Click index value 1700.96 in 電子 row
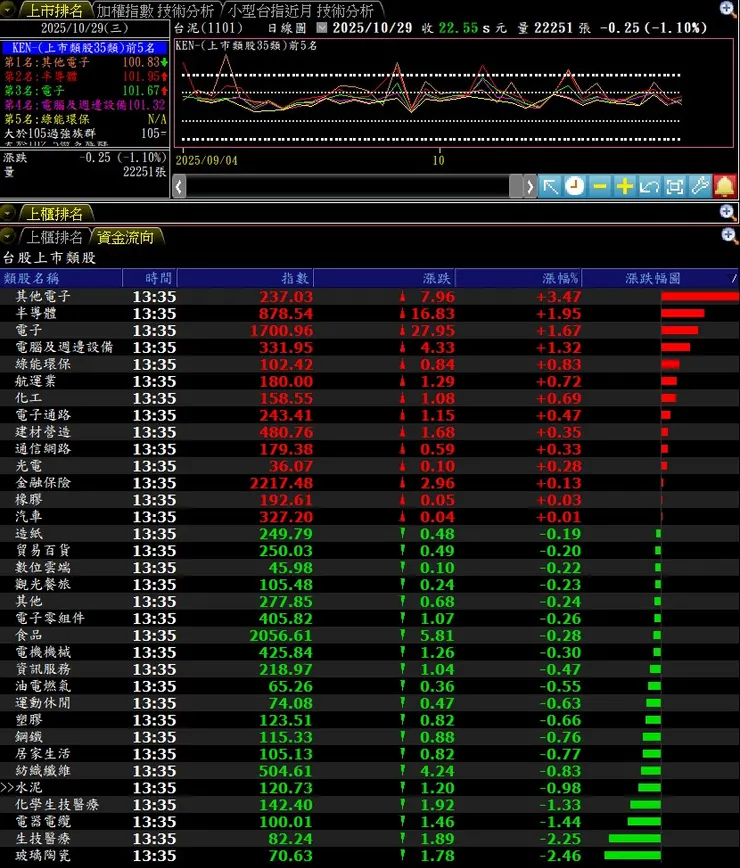The width and height of the screenshot is (740, 868). 281,330
